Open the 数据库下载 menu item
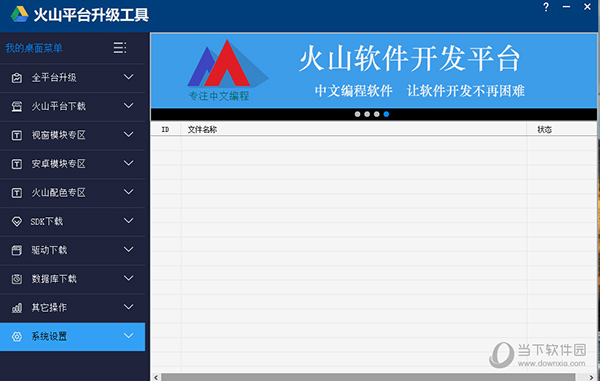Screen dimensions: 600x381 pyautogui.click(x=72, y=279)
